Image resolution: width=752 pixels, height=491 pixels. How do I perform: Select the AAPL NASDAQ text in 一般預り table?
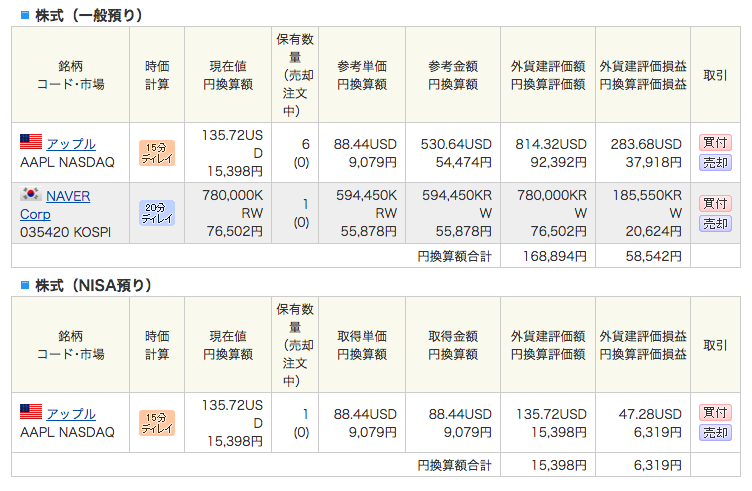tap(67, 162)
